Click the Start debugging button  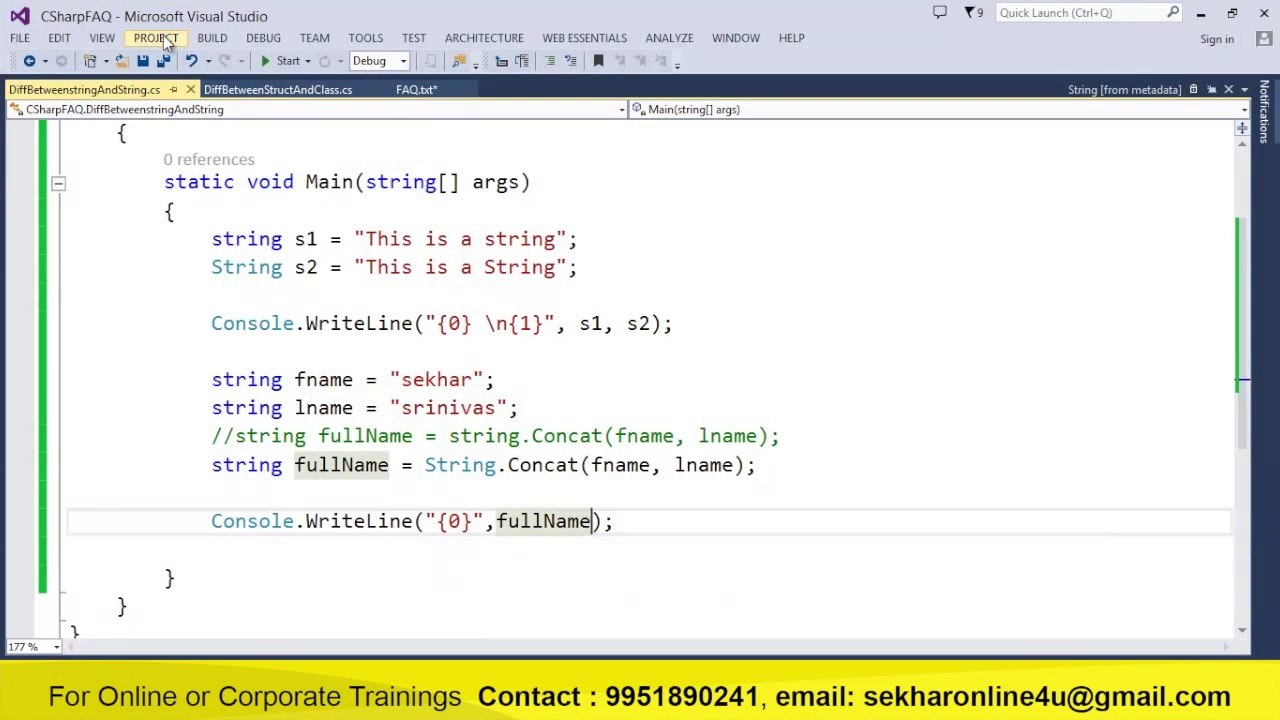coord(280,61)
